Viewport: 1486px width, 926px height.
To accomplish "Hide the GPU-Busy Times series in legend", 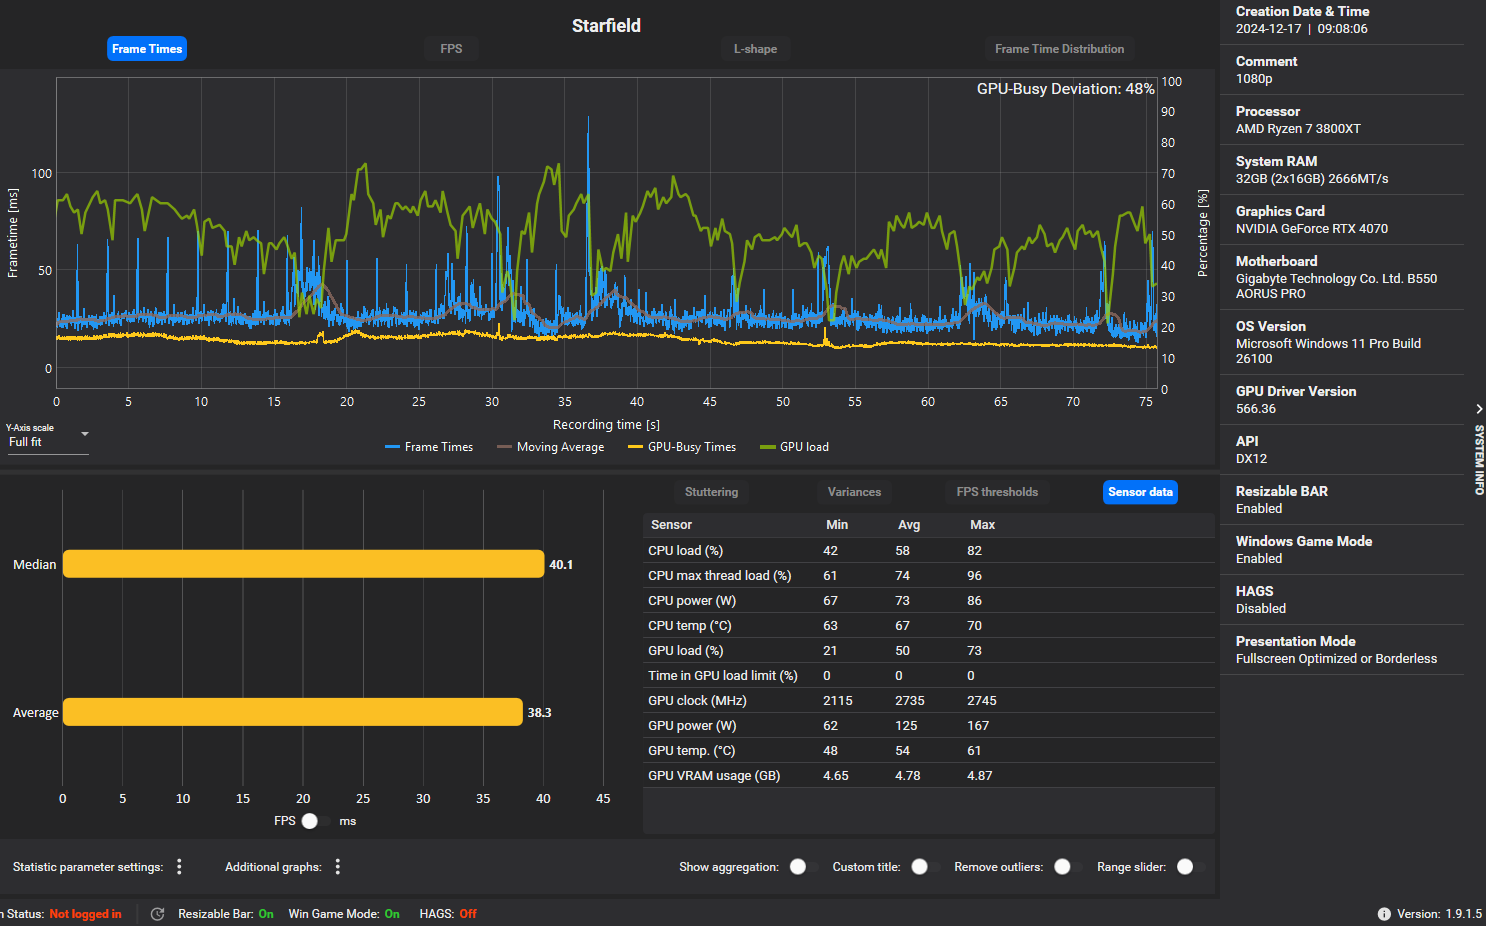I will click(682, 447).
